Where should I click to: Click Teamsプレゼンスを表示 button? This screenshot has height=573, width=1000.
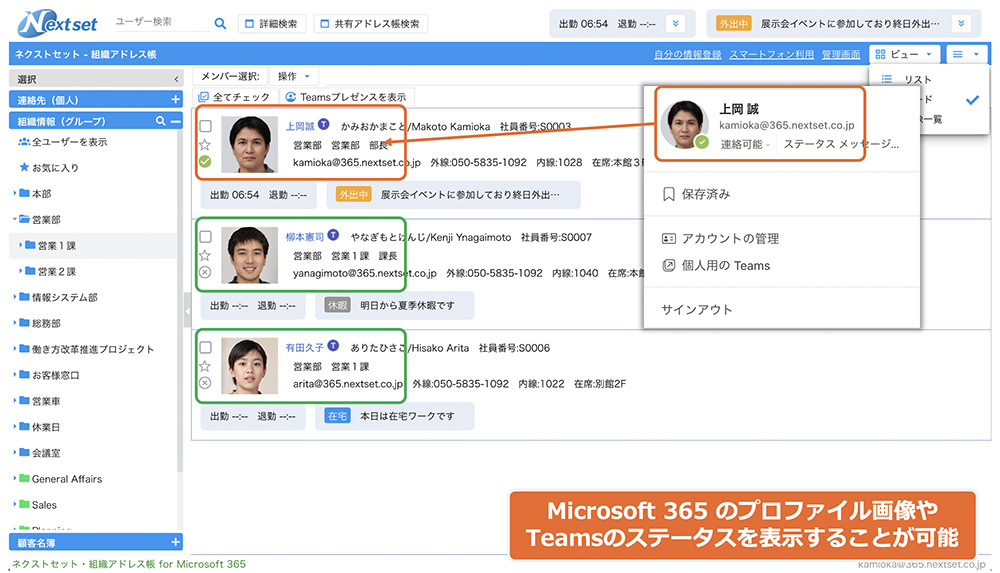346,97
